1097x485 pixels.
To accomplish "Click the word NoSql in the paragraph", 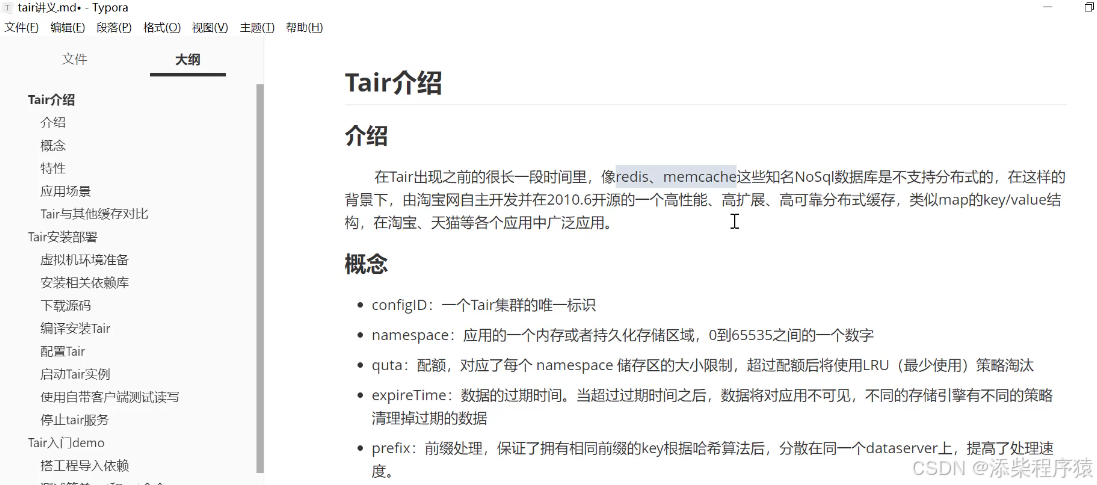I will [x=816, y=176].
